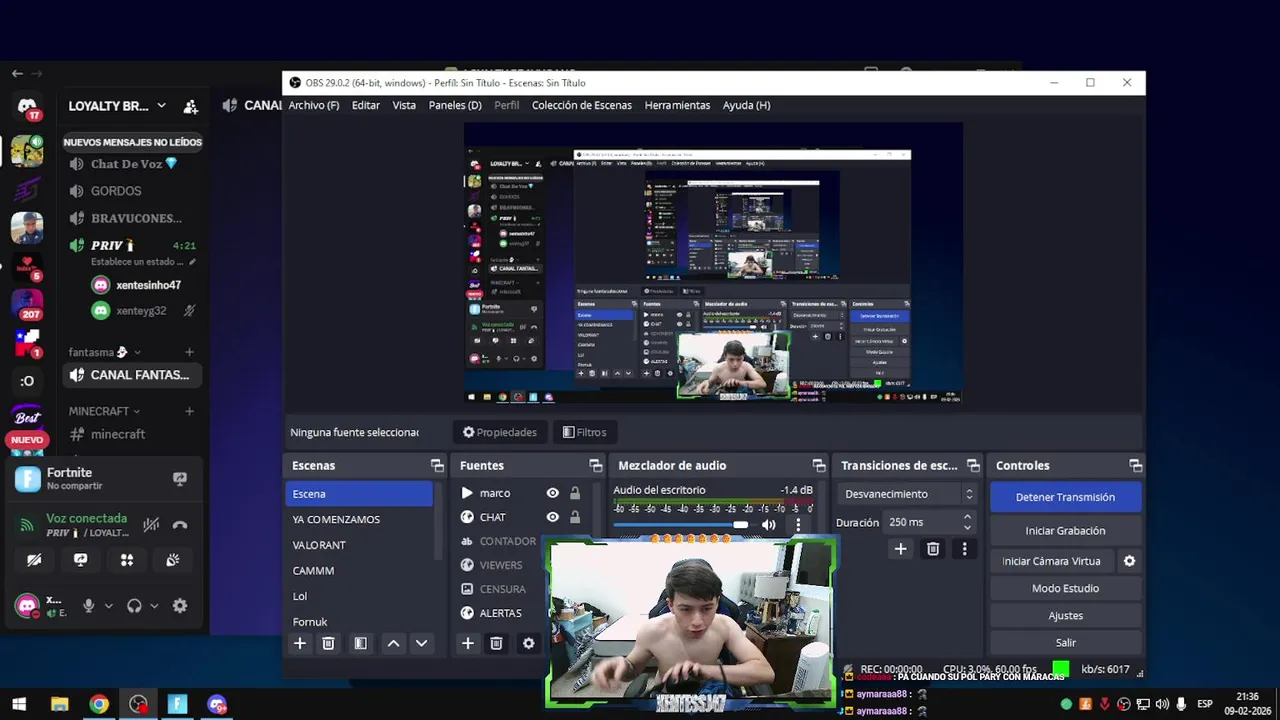Open the Herramientas menu
The width and height of the screenshot is (1280, 720).
(x=677, y=105)
